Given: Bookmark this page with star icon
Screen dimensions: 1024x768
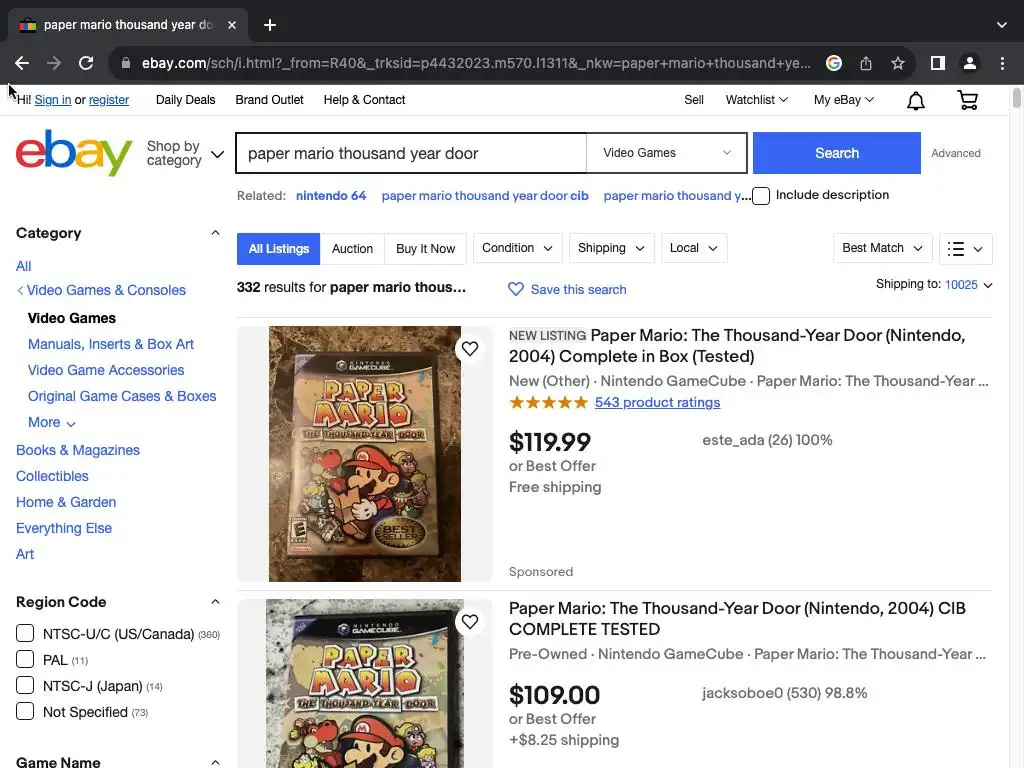Looking at the screenshot, I should [898, 63].
